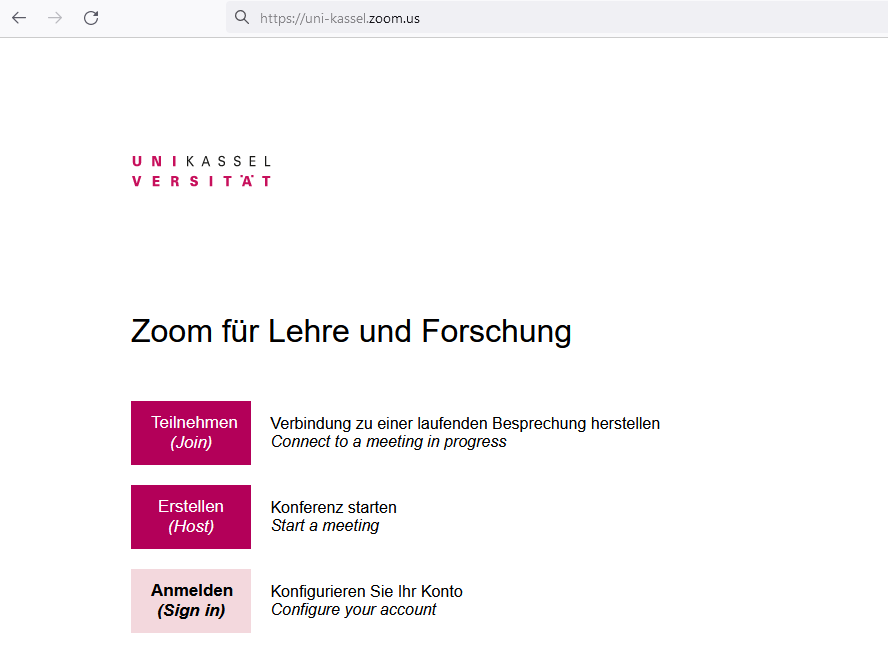Click 'Start a meeting' description text
Viewport: 888px width, 659px height.
pyautogui.click(x=325, y=524)
